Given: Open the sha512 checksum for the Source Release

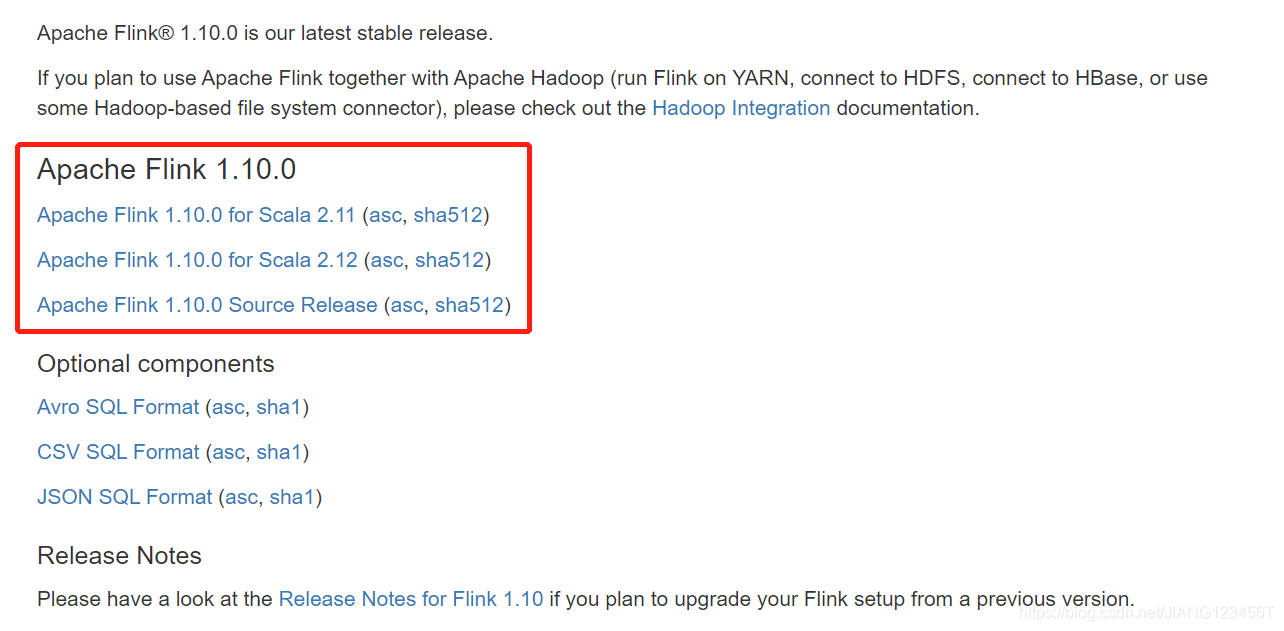Looking at the screenshot, I should [x=469, y=305].
